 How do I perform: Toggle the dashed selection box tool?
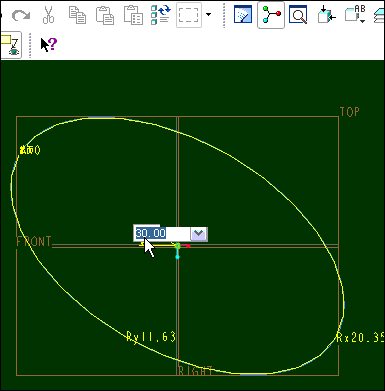pos(189,15)
